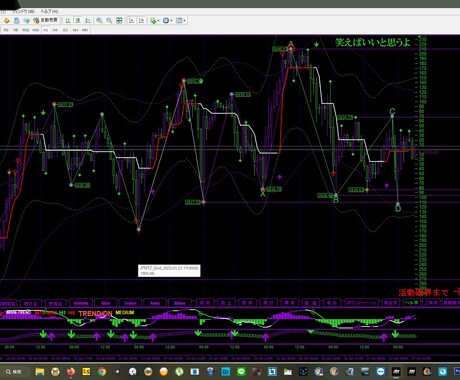
Task: Open LINE from the taskbar
Action: pyautogui.click(x=241, y=371)
